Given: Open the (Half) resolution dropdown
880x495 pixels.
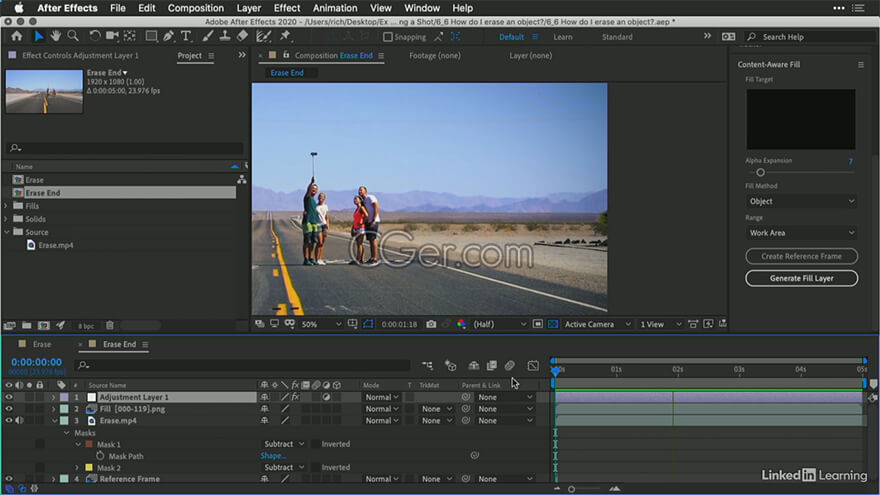Looking at the screenshot, I should [499, 324].
